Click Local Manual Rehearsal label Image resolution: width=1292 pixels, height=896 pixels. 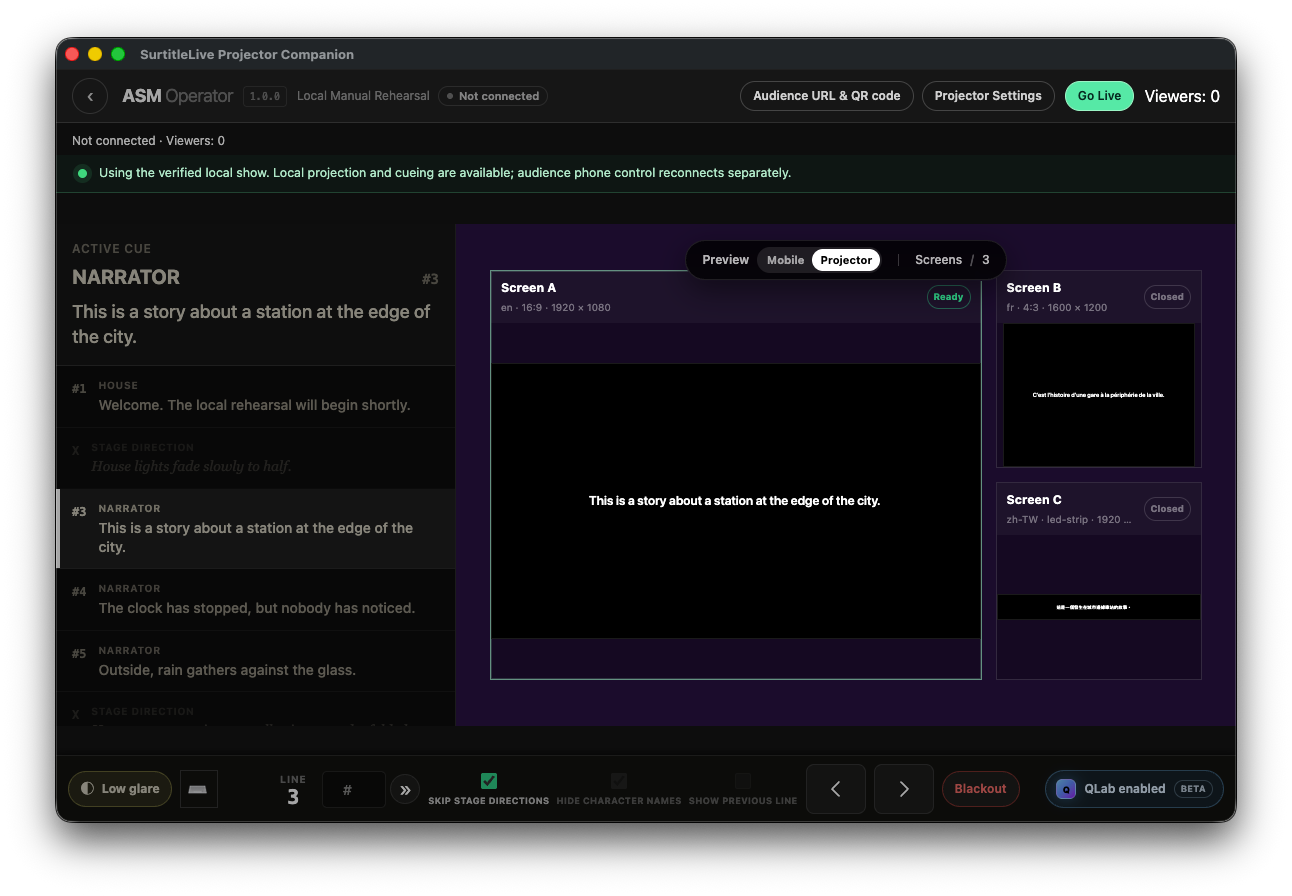coord(363,96)
